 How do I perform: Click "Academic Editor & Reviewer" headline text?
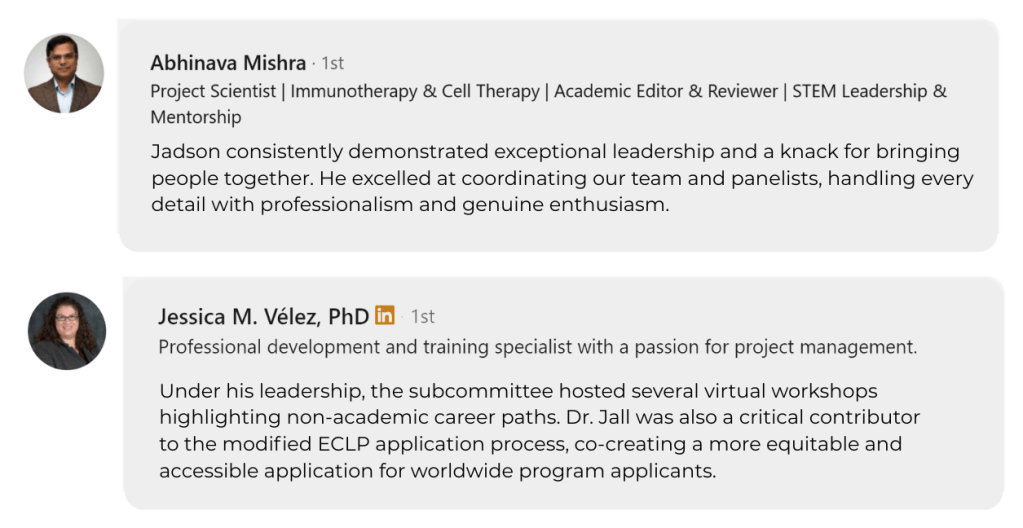pyautogui.click(x=666, y=91)
